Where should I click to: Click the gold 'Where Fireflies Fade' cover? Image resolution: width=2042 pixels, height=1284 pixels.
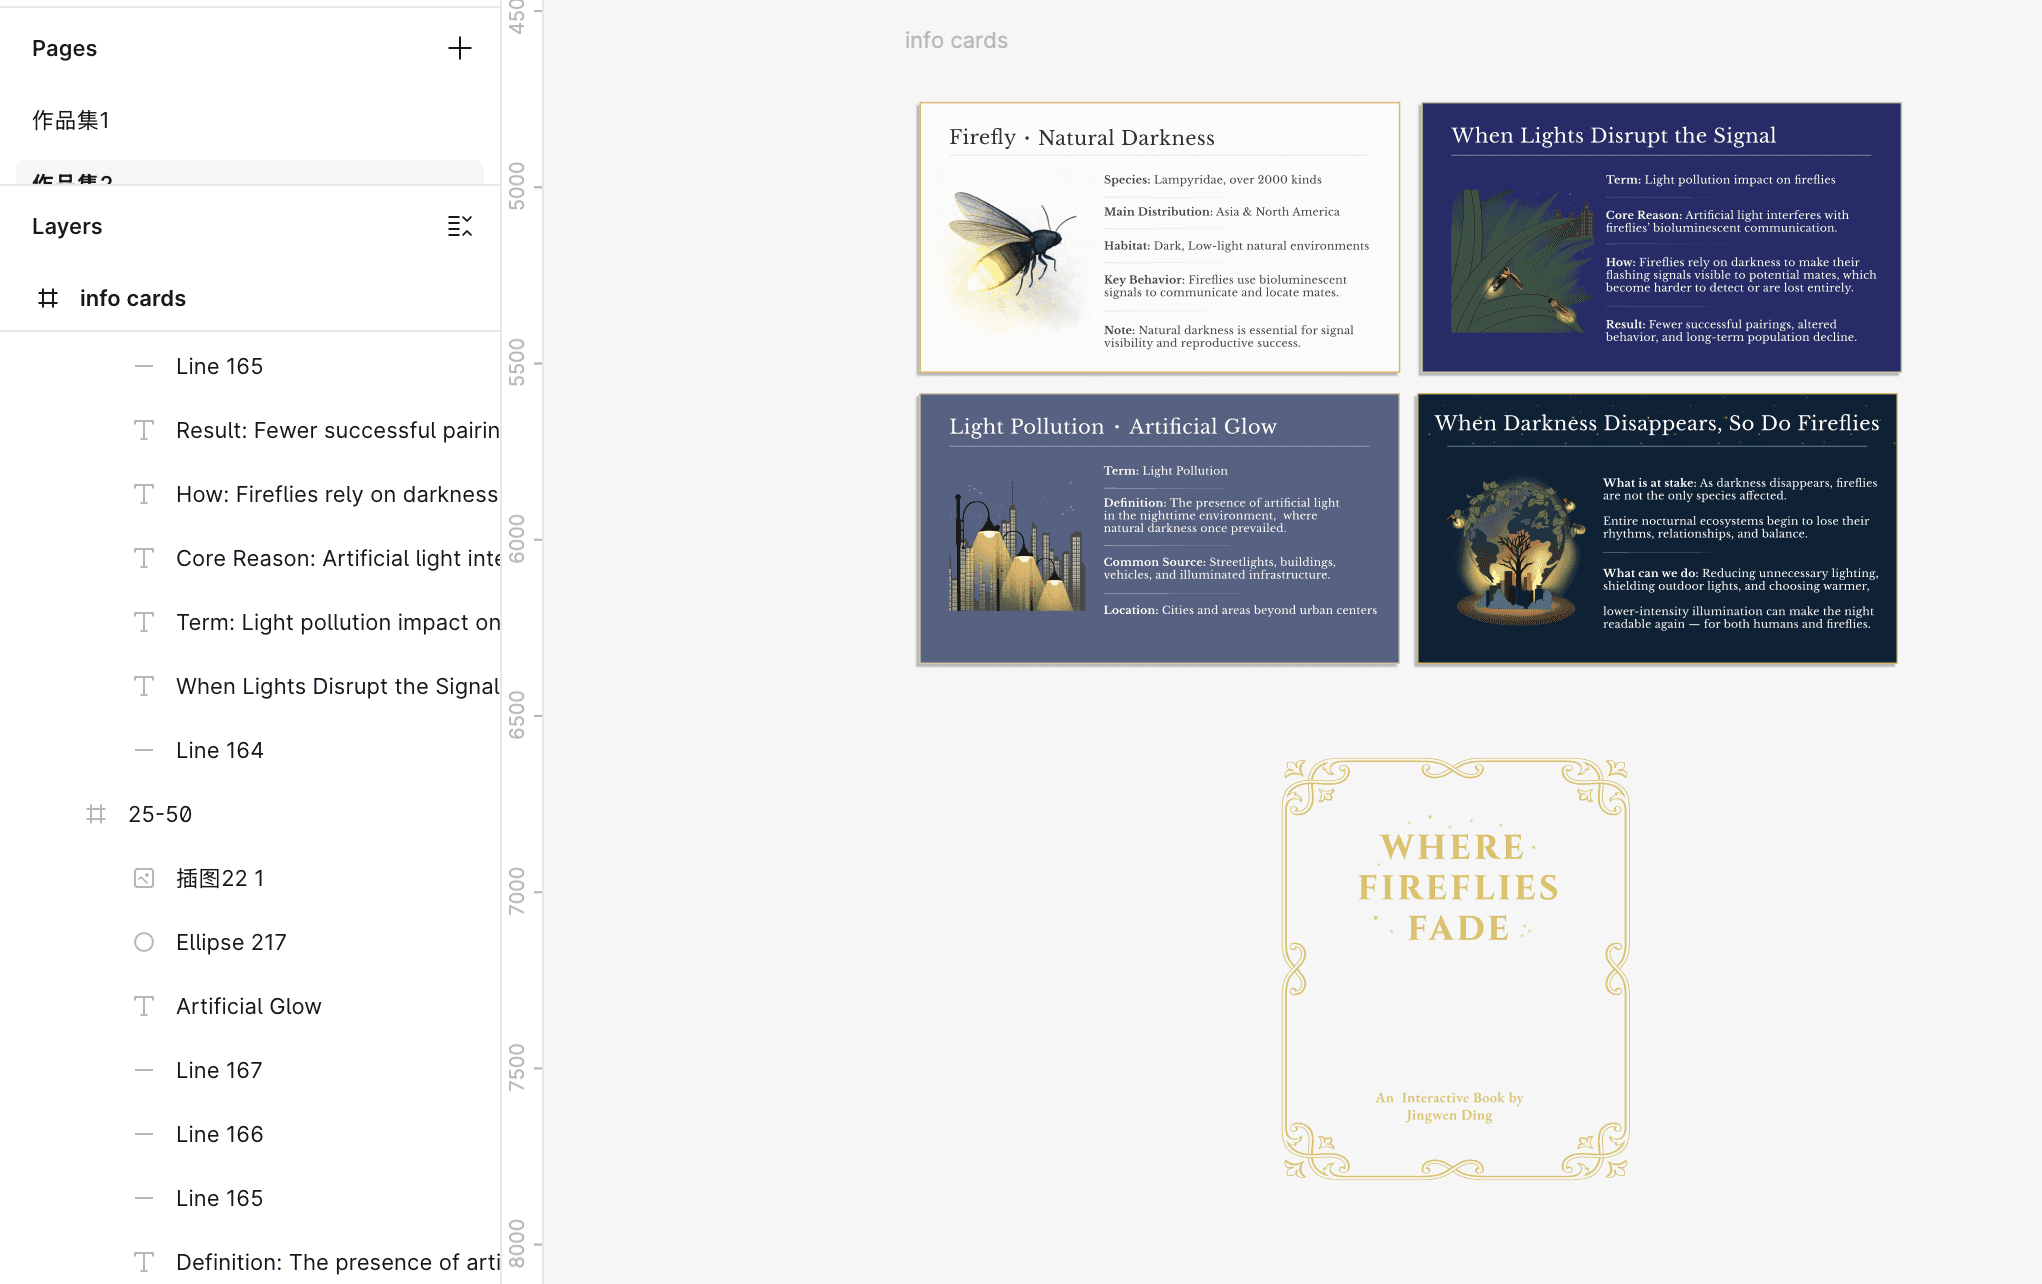tap(1456, 968)
